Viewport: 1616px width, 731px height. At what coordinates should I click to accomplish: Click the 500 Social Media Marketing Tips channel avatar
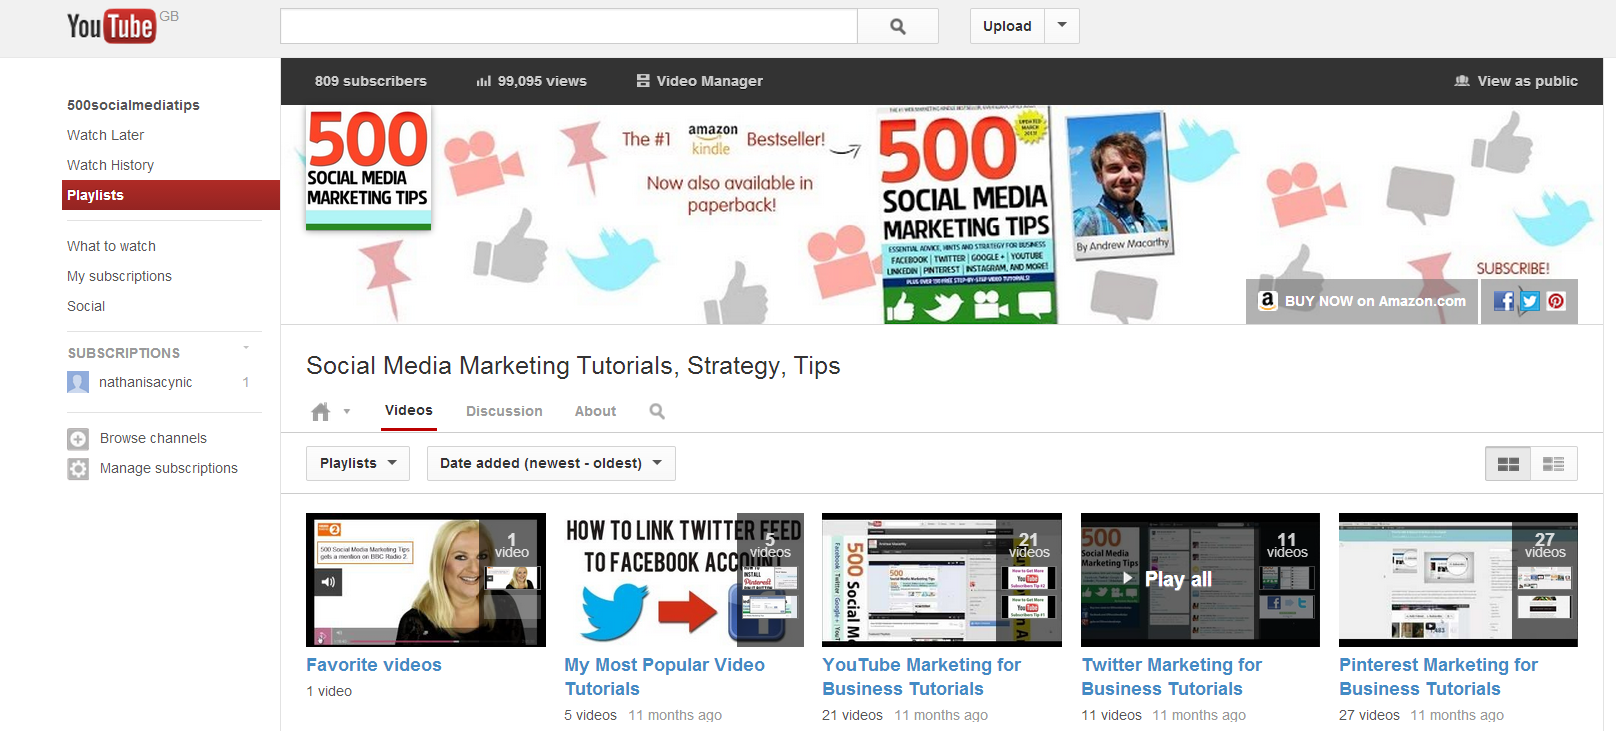(x=368, y=168)
